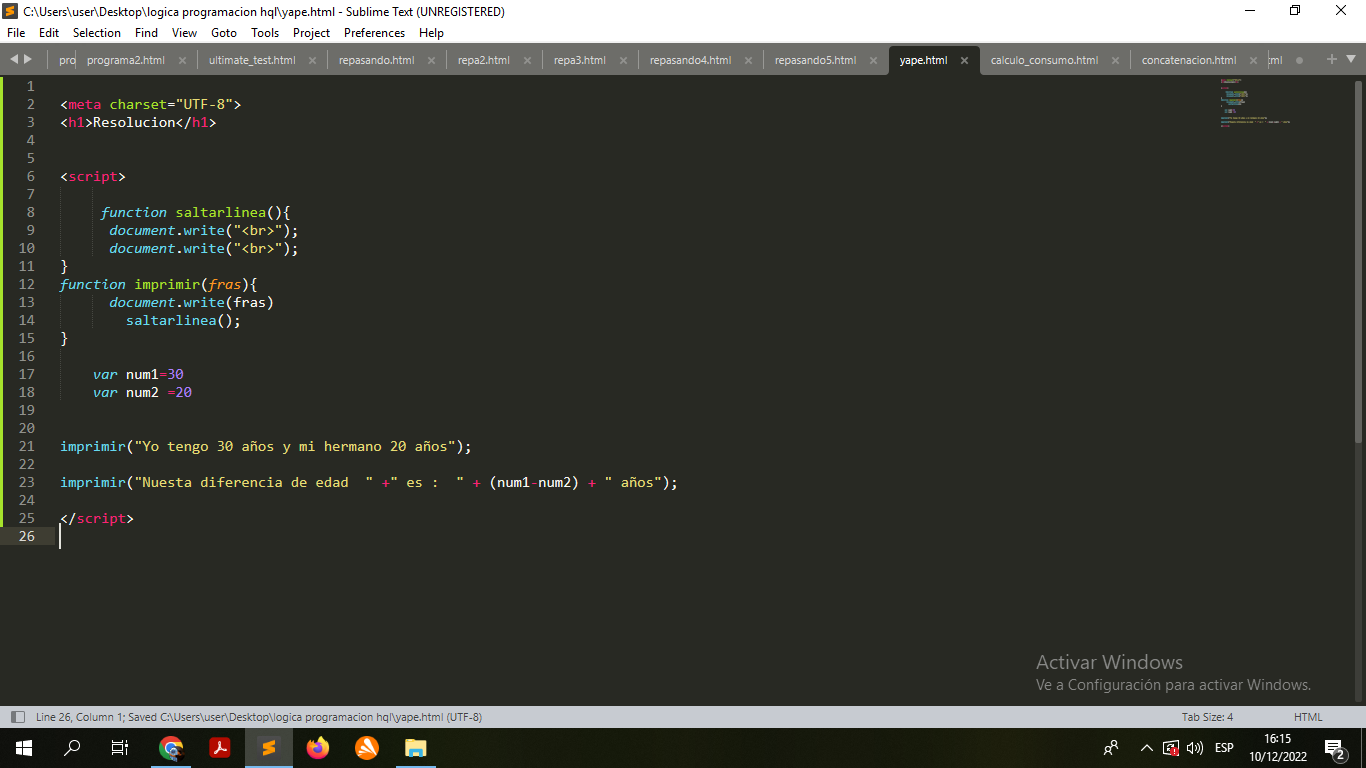Viewport: 1366px width, 768px height.
Task: Open the Selection menu
Action: (97, 33)
